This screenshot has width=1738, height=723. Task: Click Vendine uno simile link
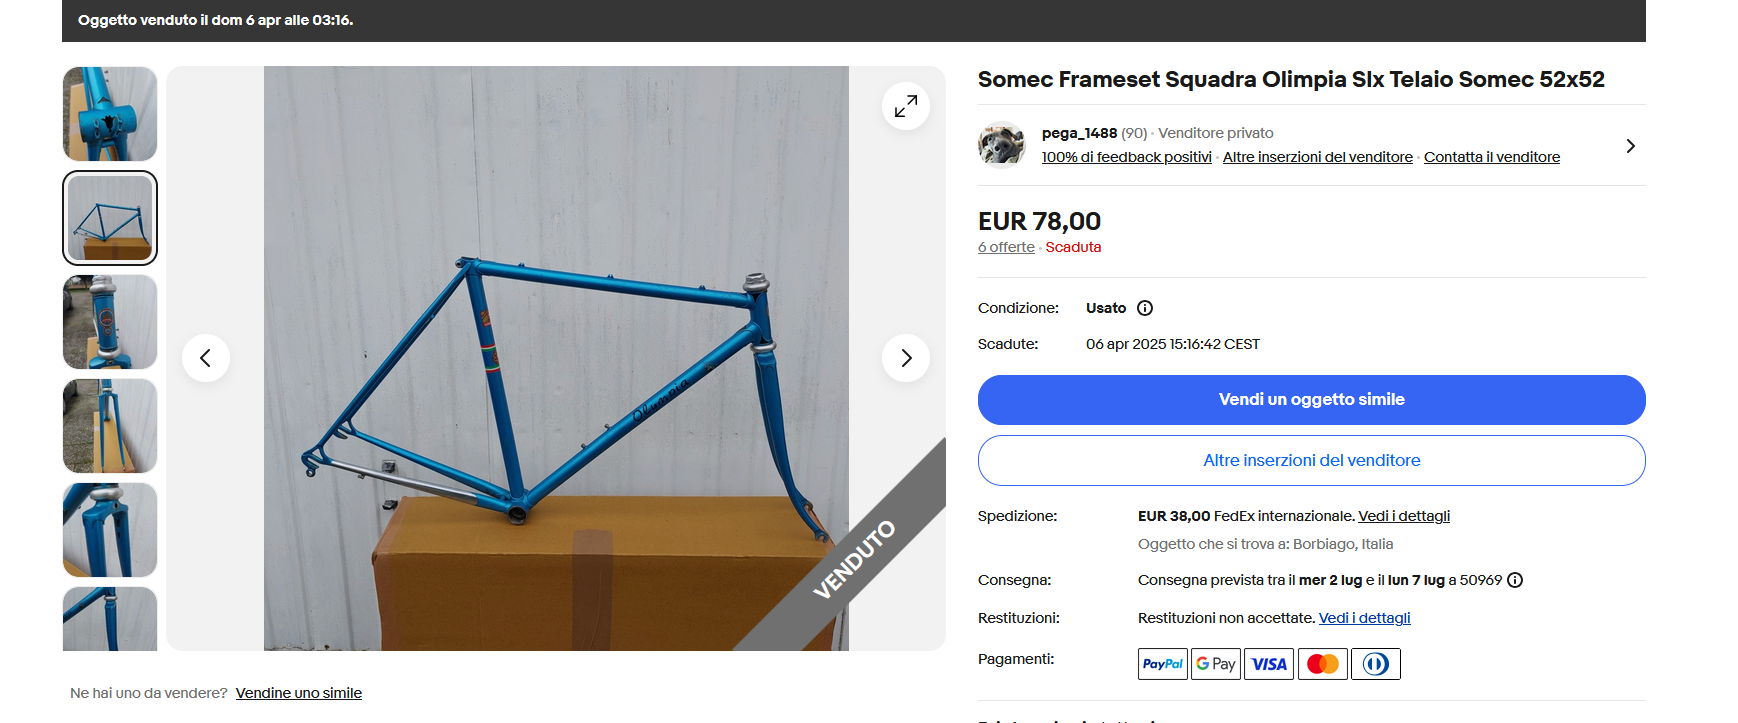tap(299, 693)
